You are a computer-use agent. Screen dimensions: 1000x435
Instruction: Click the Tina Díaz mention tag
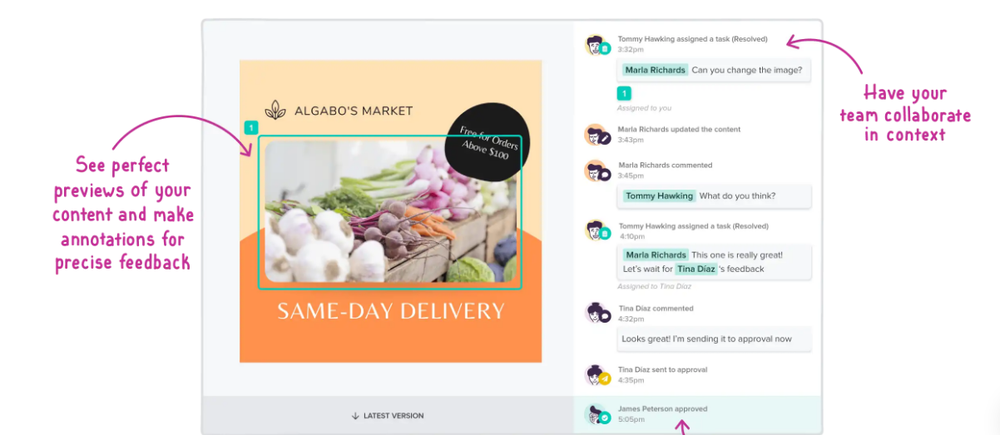(696, 269)
